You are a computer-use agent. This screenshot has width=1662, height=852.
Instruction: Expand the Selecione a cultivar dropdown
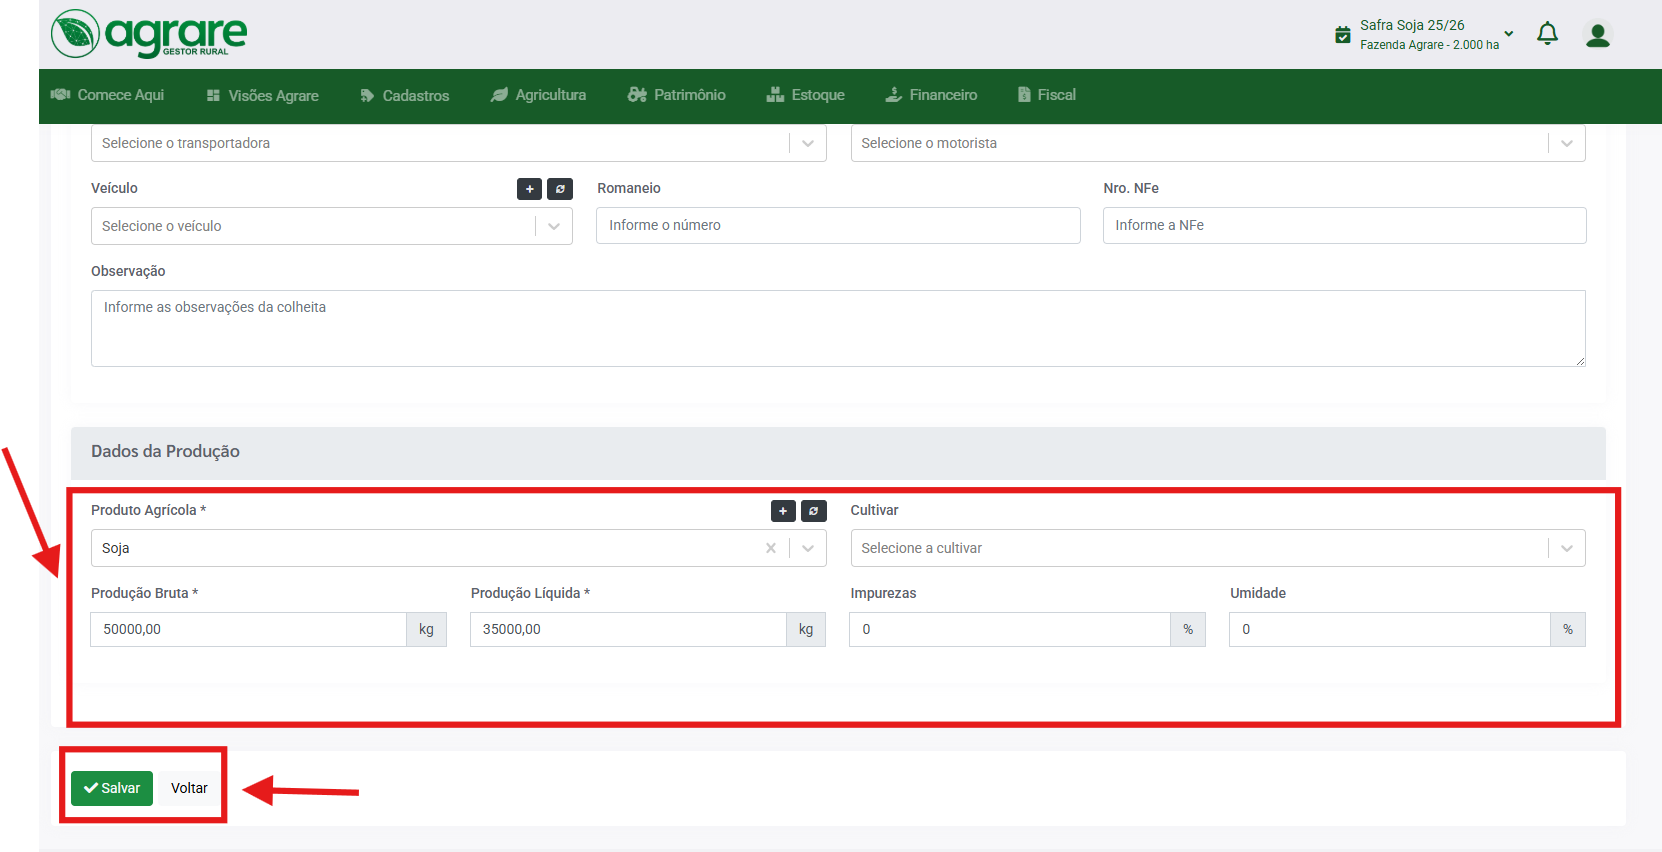(x=1567, y=548)
